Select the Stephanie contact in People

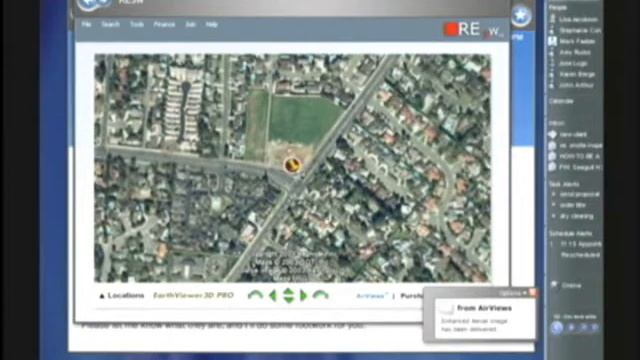580,30
